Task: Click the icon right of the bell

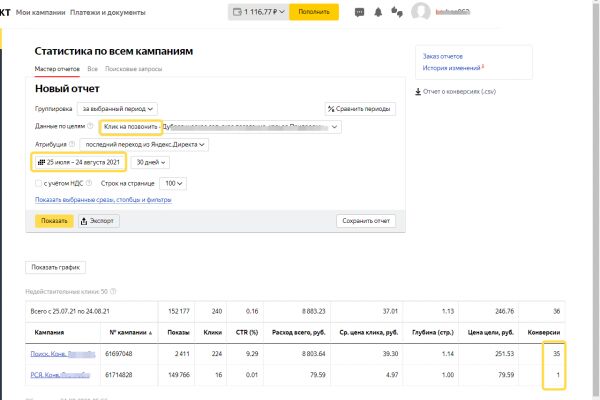Action: (x=397, y=12)
